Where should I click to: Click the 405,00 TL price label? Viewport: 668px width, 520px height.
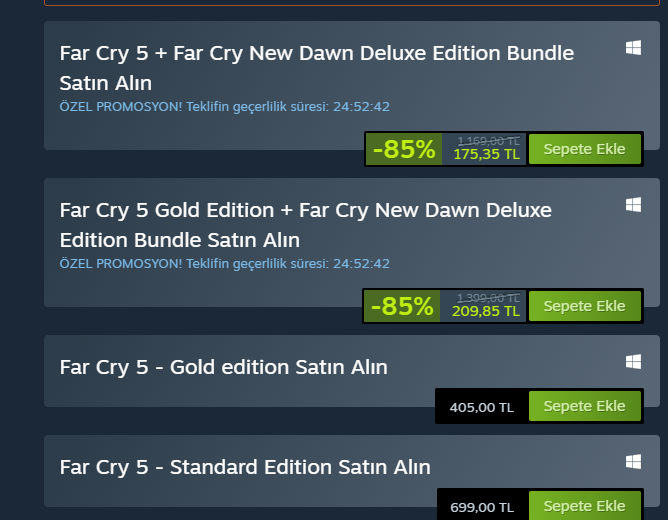481,407
